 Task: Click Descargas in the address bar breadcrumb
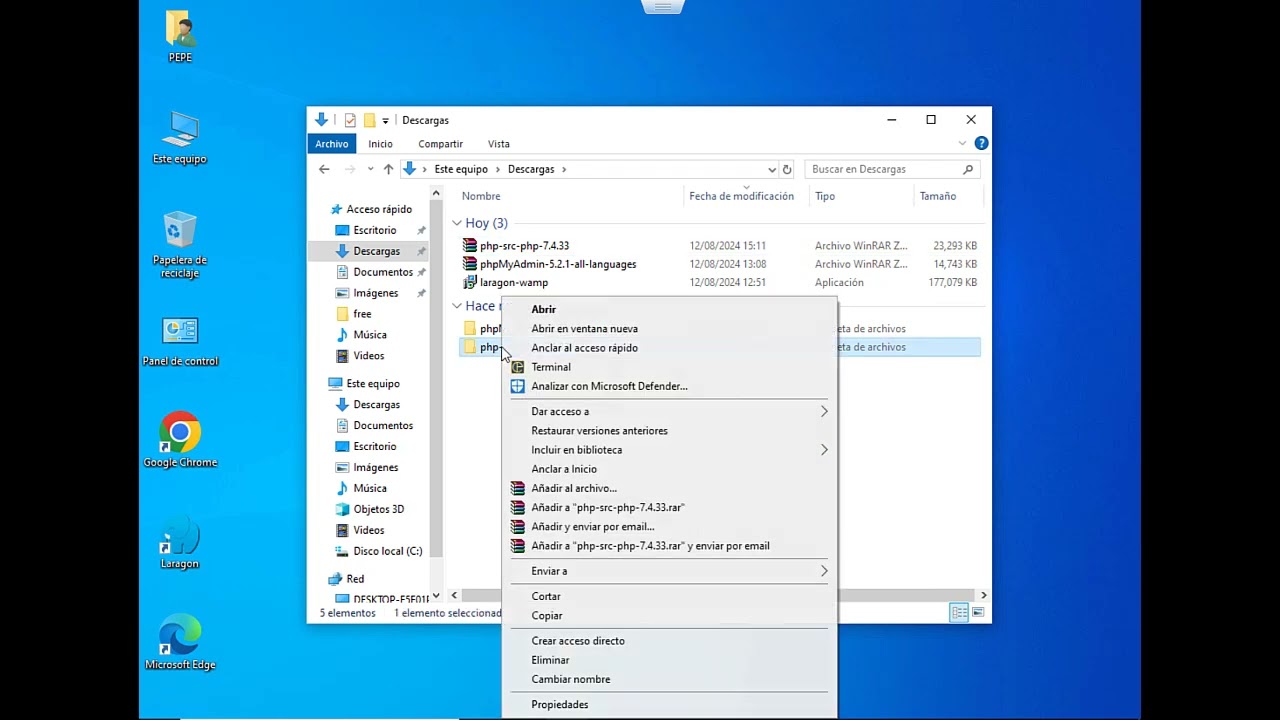click(x=531, y=169)
